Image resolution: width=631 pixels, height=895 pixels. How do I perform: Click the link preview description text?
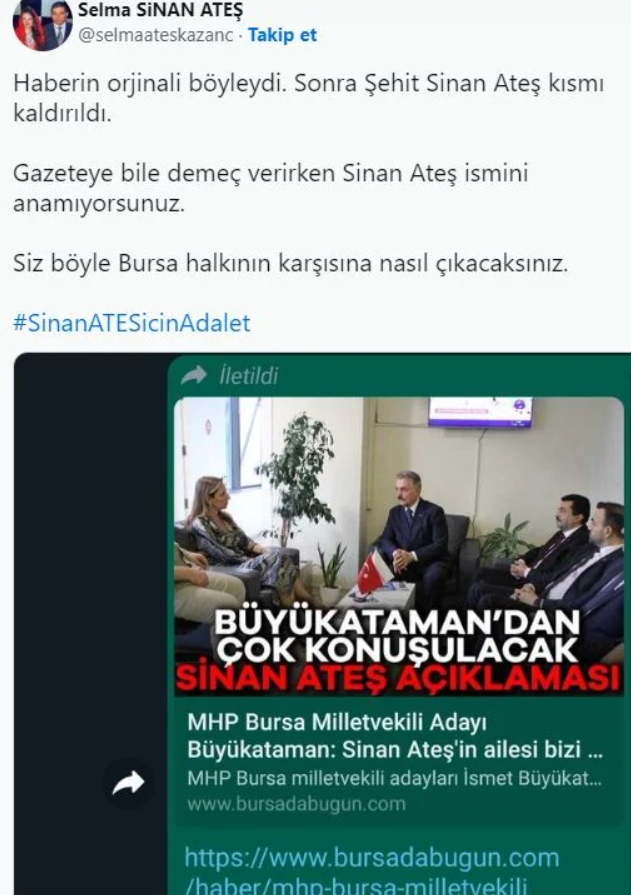pyautogui.click(x=394, y=778)
